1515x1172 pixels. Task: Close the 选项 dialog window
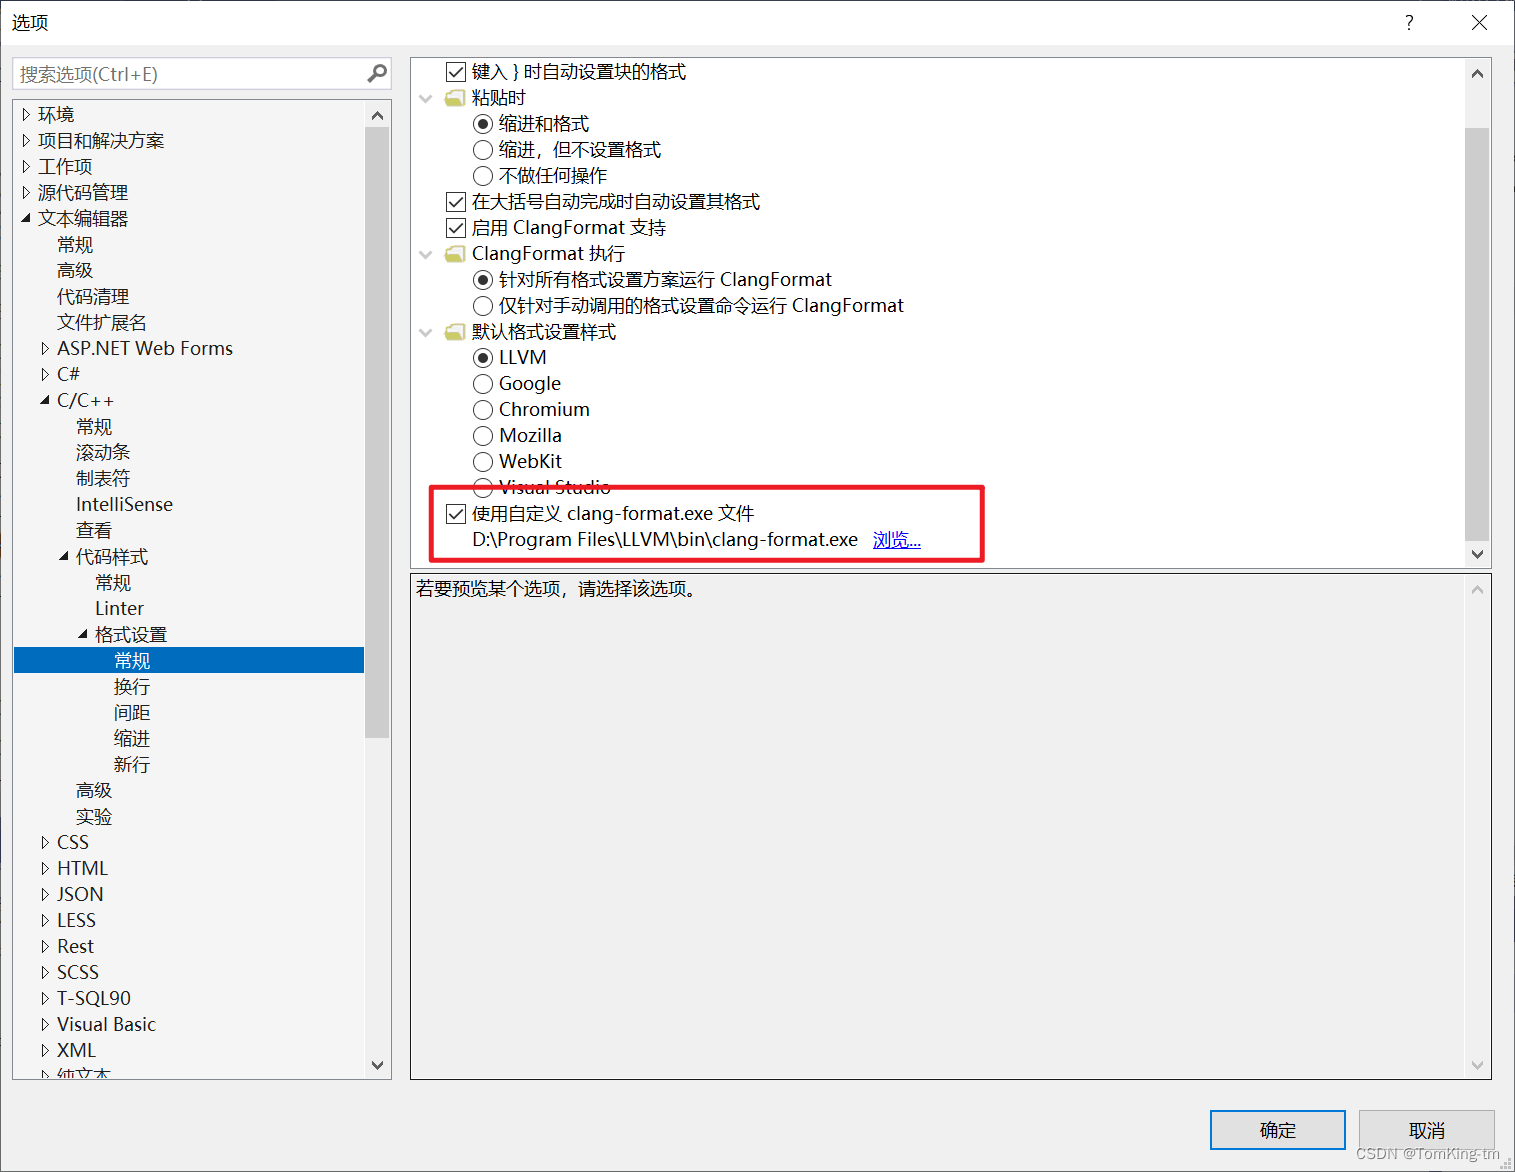[1479, 22]
